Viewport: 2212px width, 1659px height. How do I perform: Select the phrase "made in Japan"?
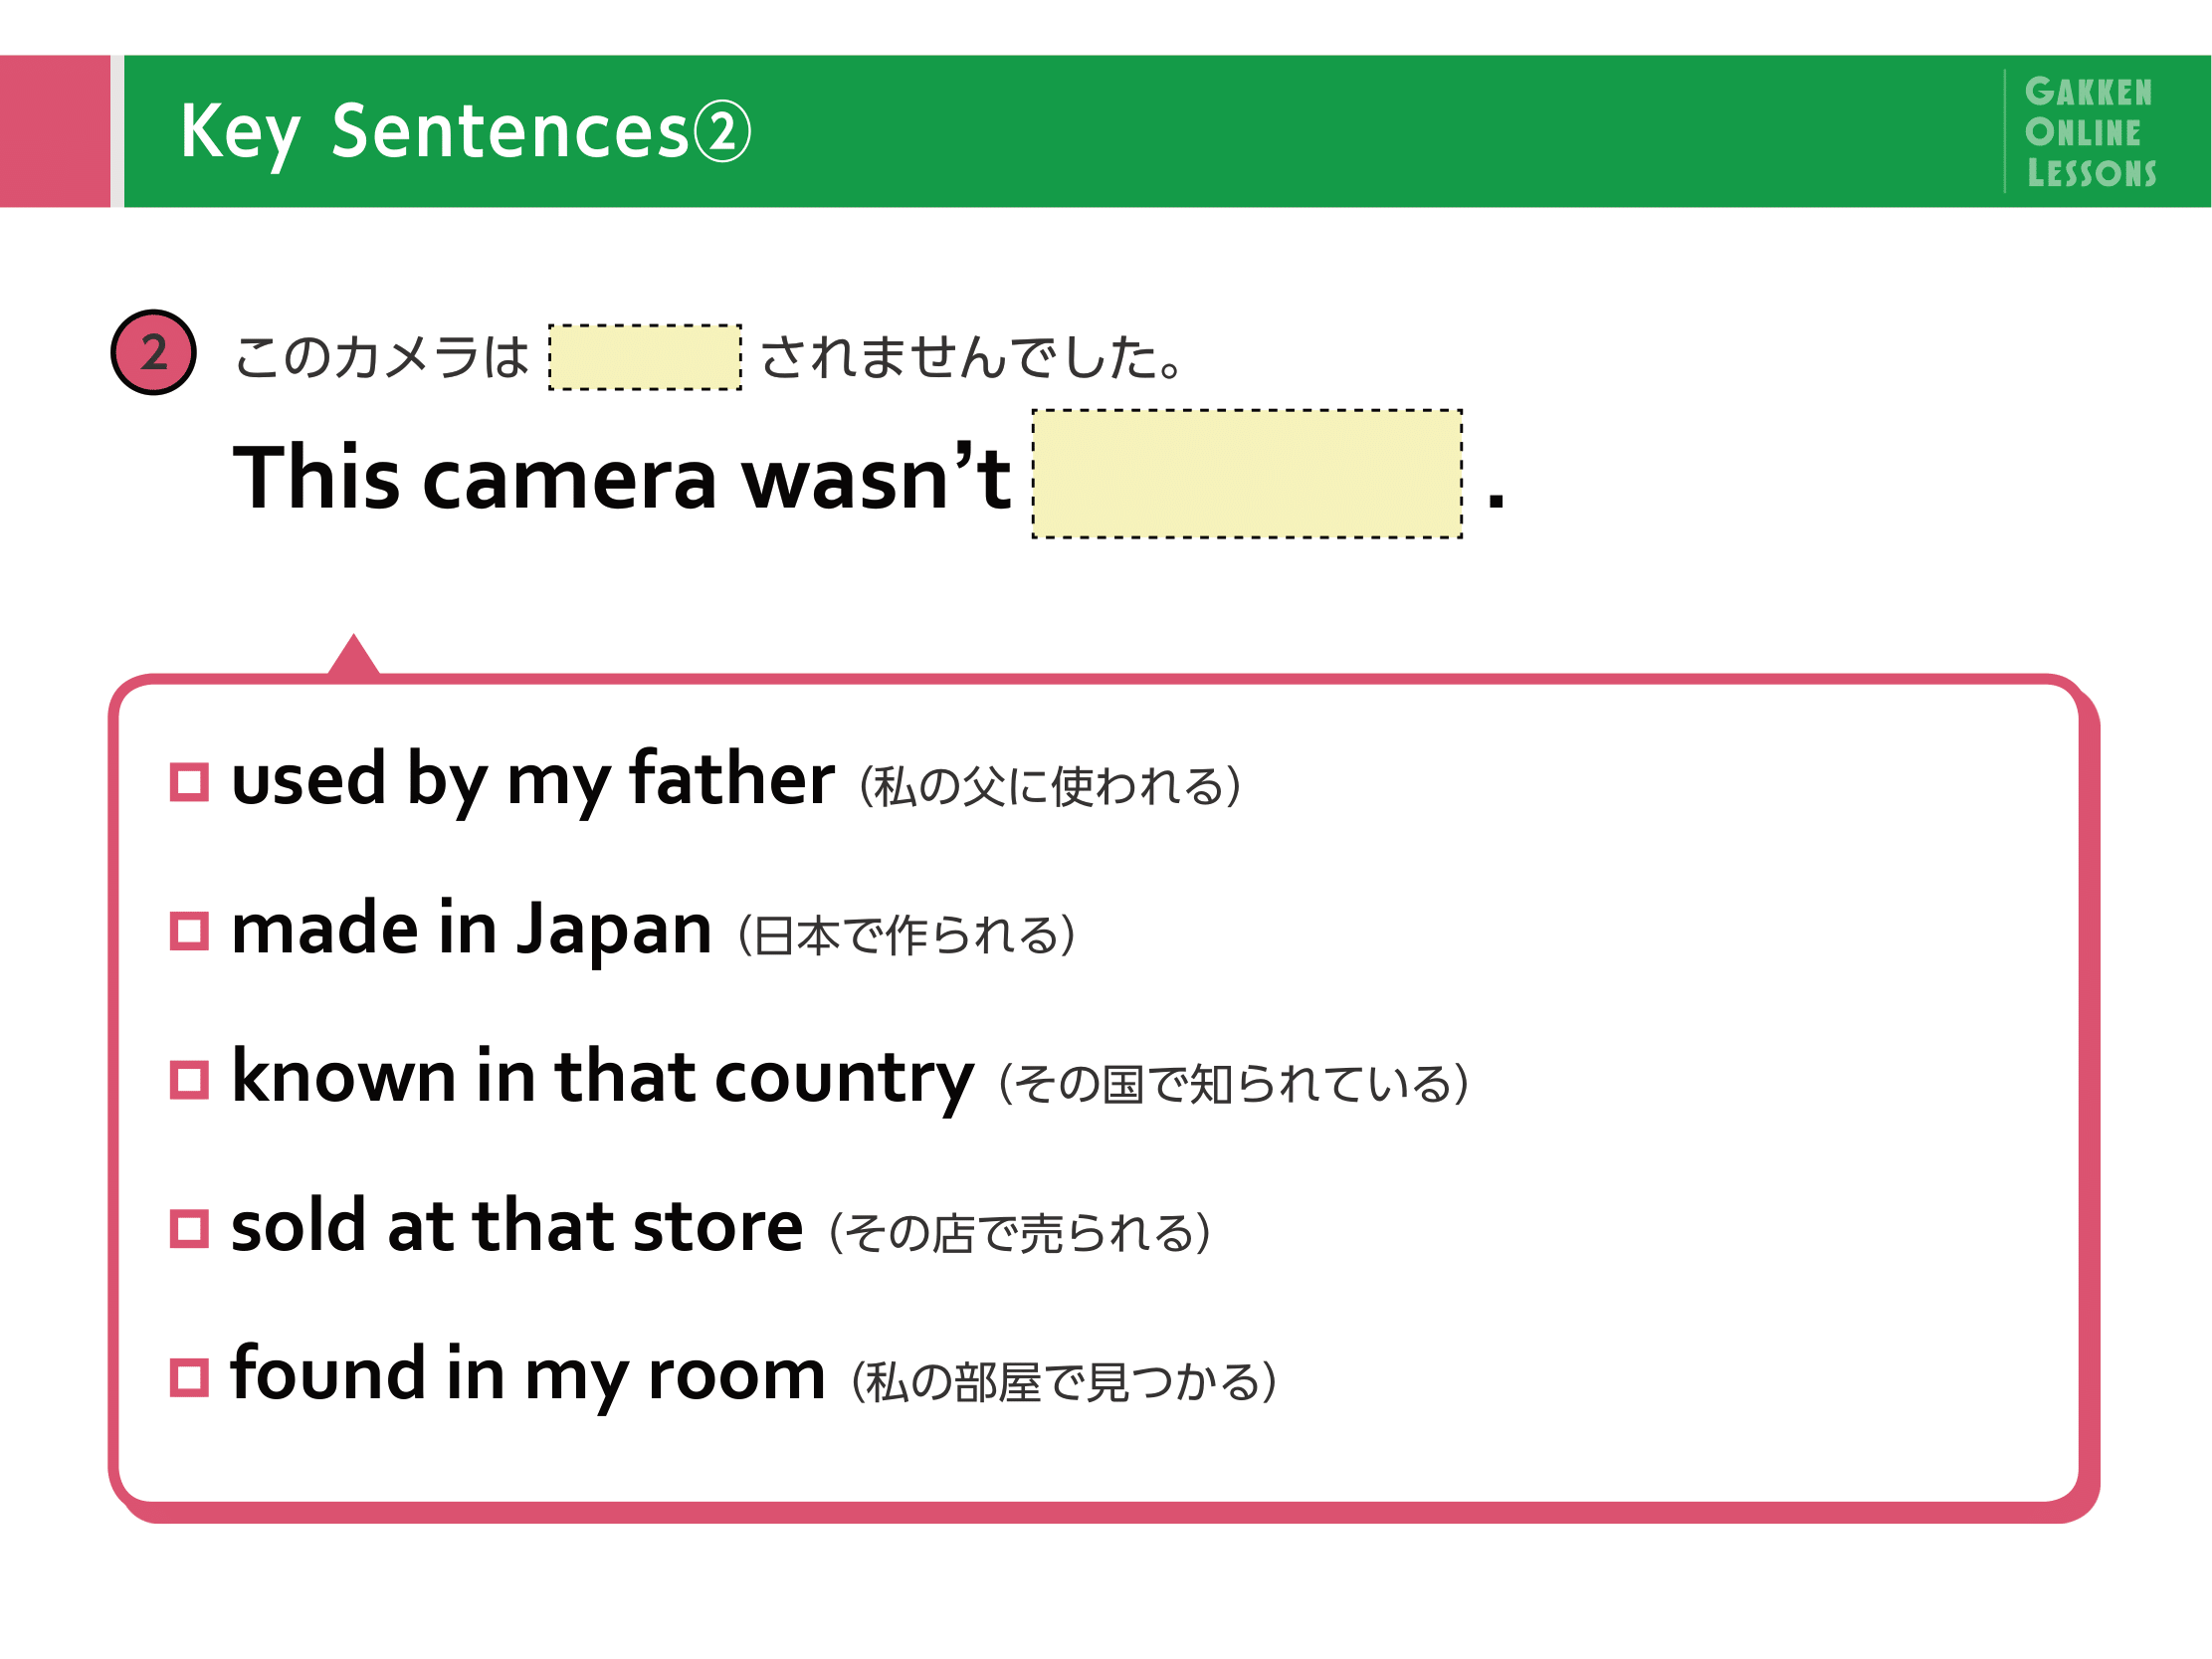point(471,930)
